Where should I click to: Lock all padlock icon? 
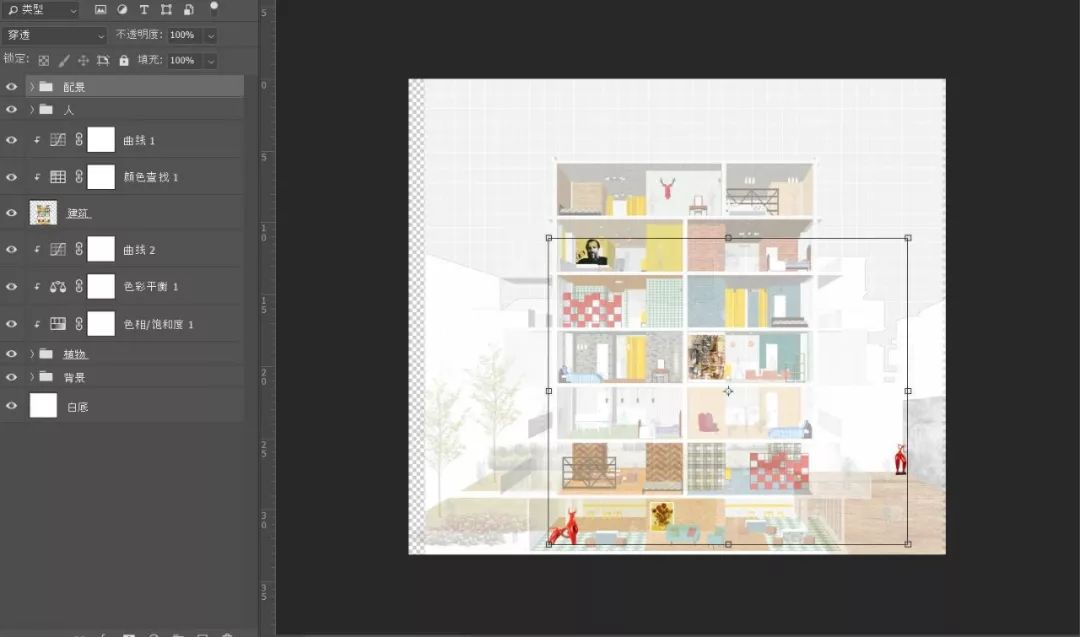(124, 61)
